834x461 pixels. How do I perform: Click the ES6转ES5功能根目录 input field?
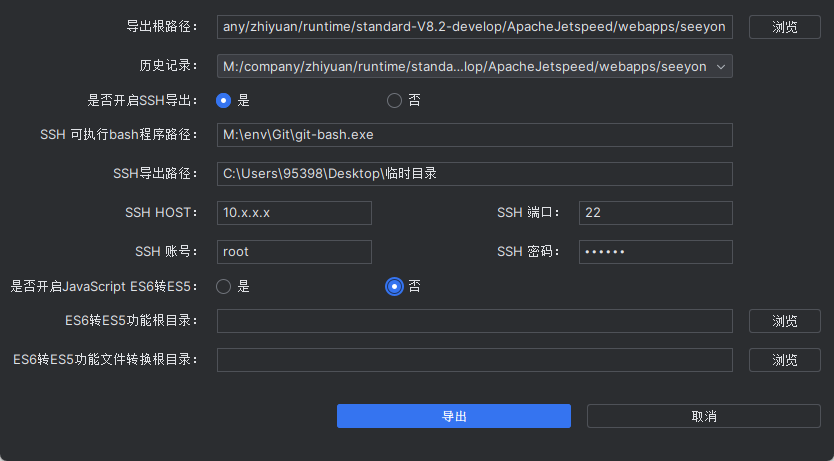[474, 321]
